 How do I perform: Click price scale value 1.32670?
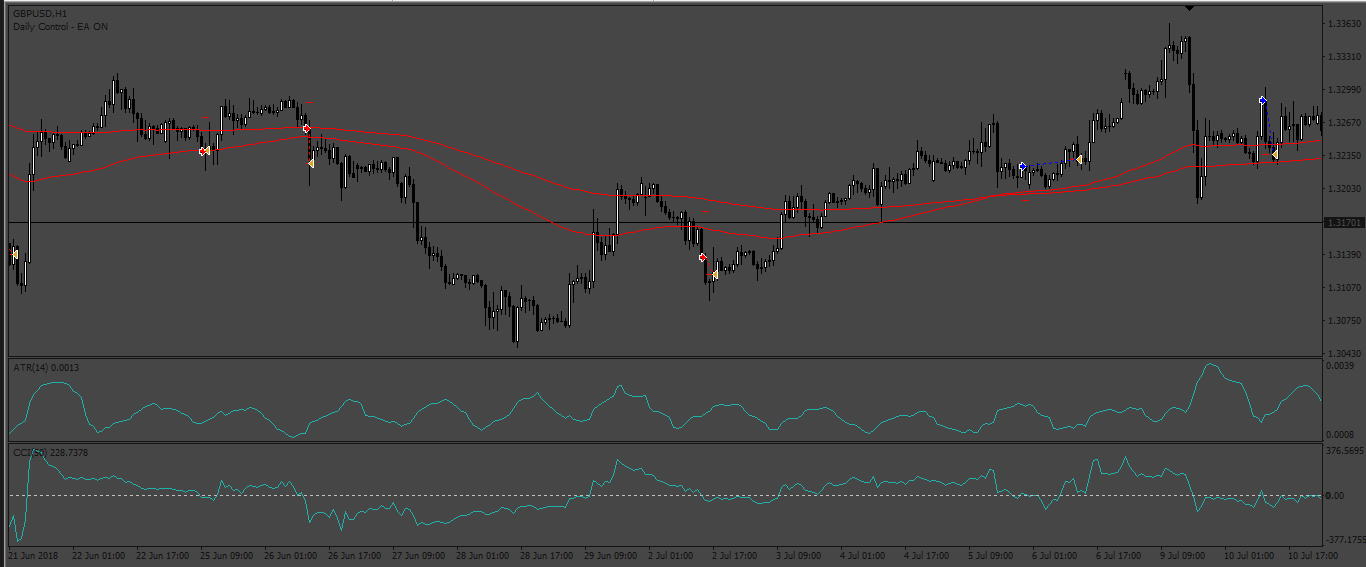(1344, 123)
